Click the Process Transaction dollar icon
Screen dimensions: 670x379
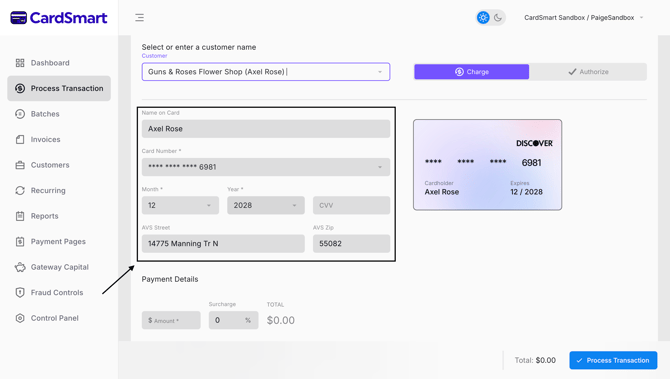[20, 88]
